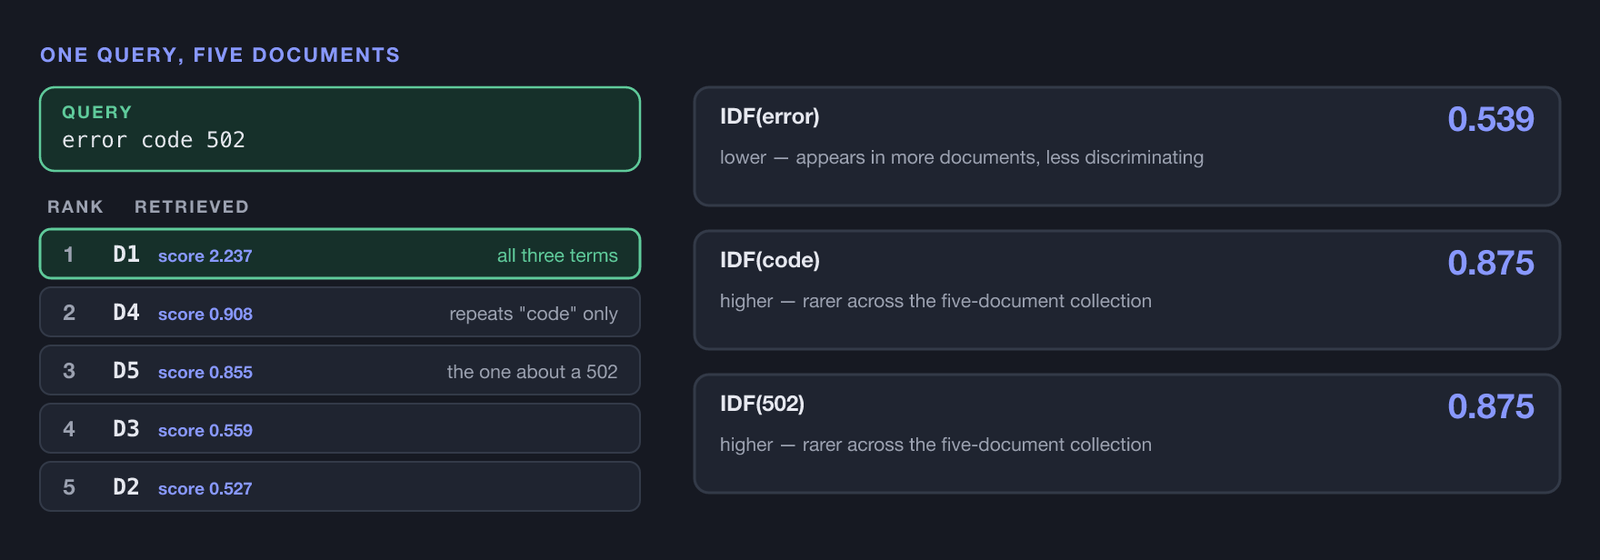Click the green QUERY label

pyautogui.click(x=97, y=112)
